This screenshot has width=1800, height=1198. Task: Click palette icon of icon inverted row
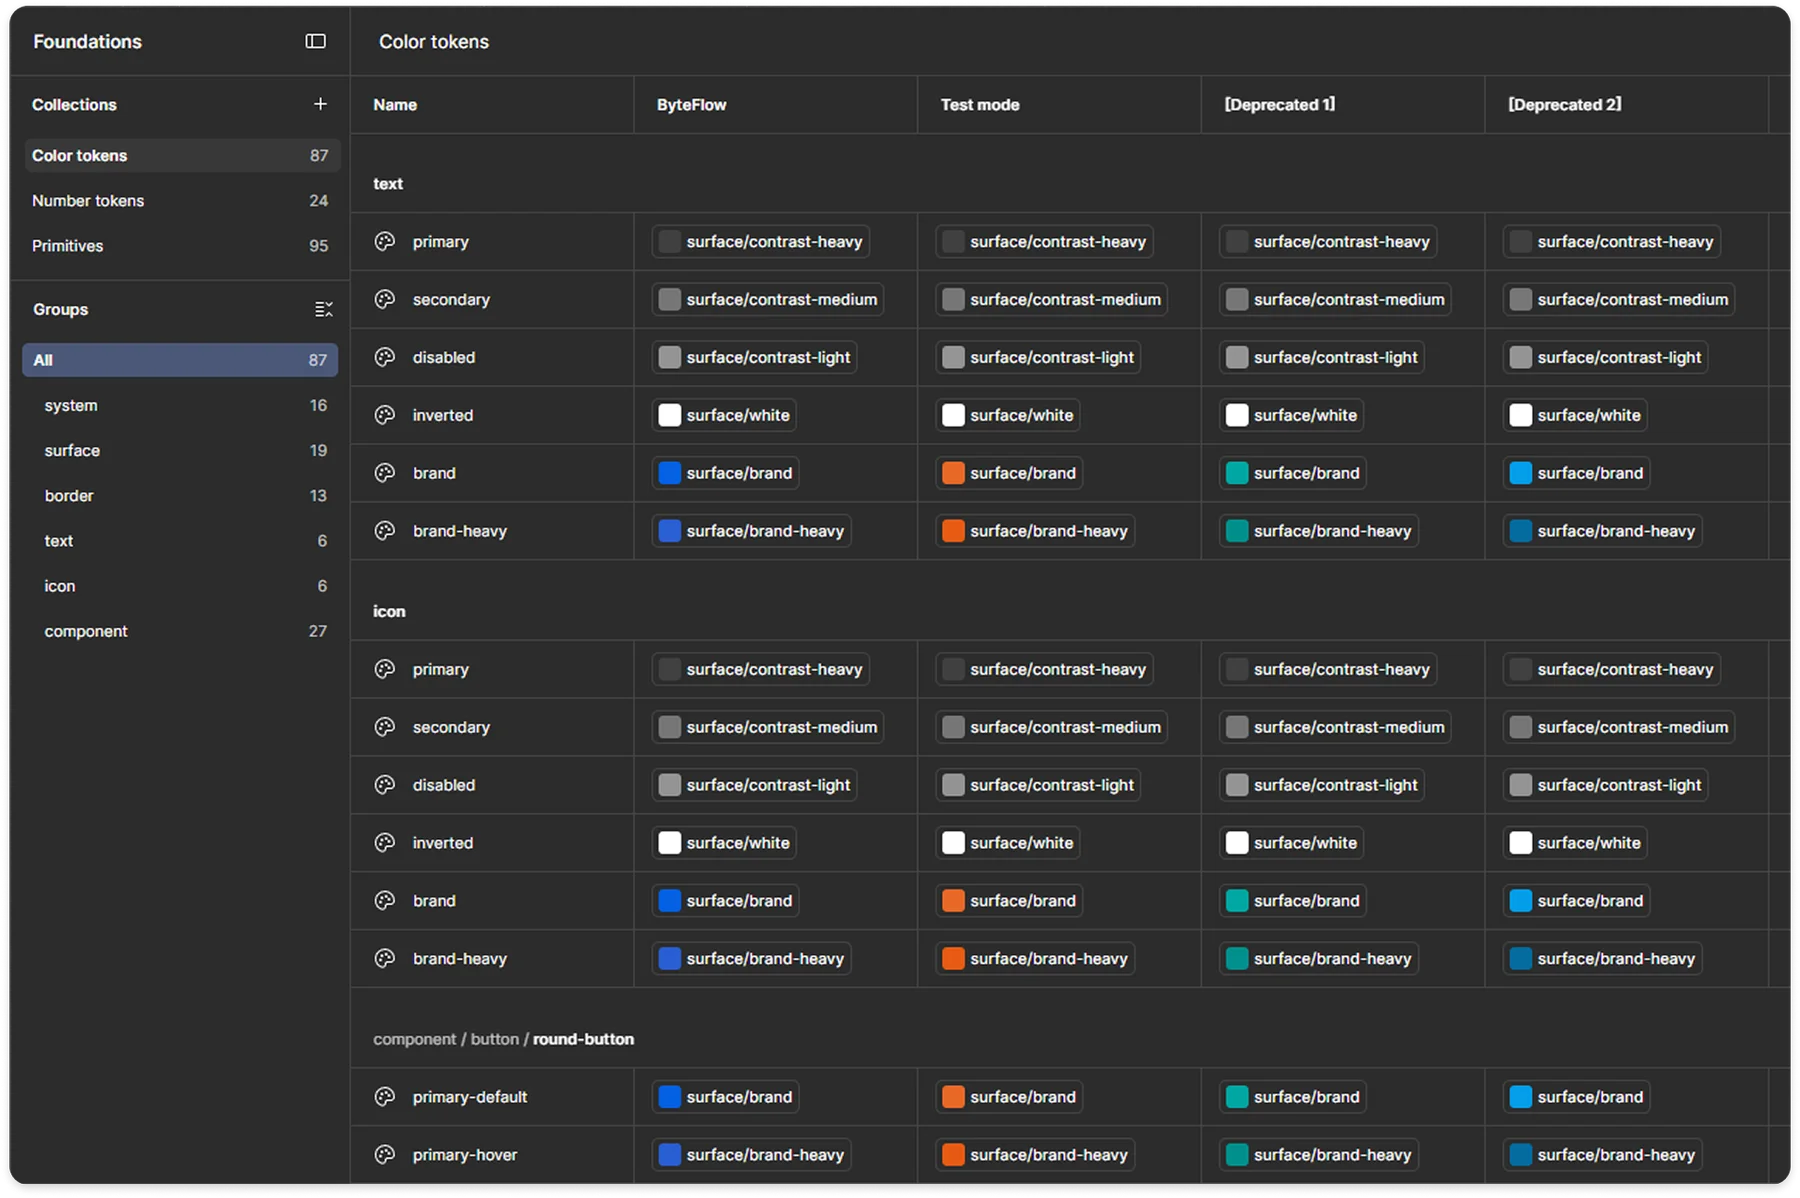(x=385, y=843)
